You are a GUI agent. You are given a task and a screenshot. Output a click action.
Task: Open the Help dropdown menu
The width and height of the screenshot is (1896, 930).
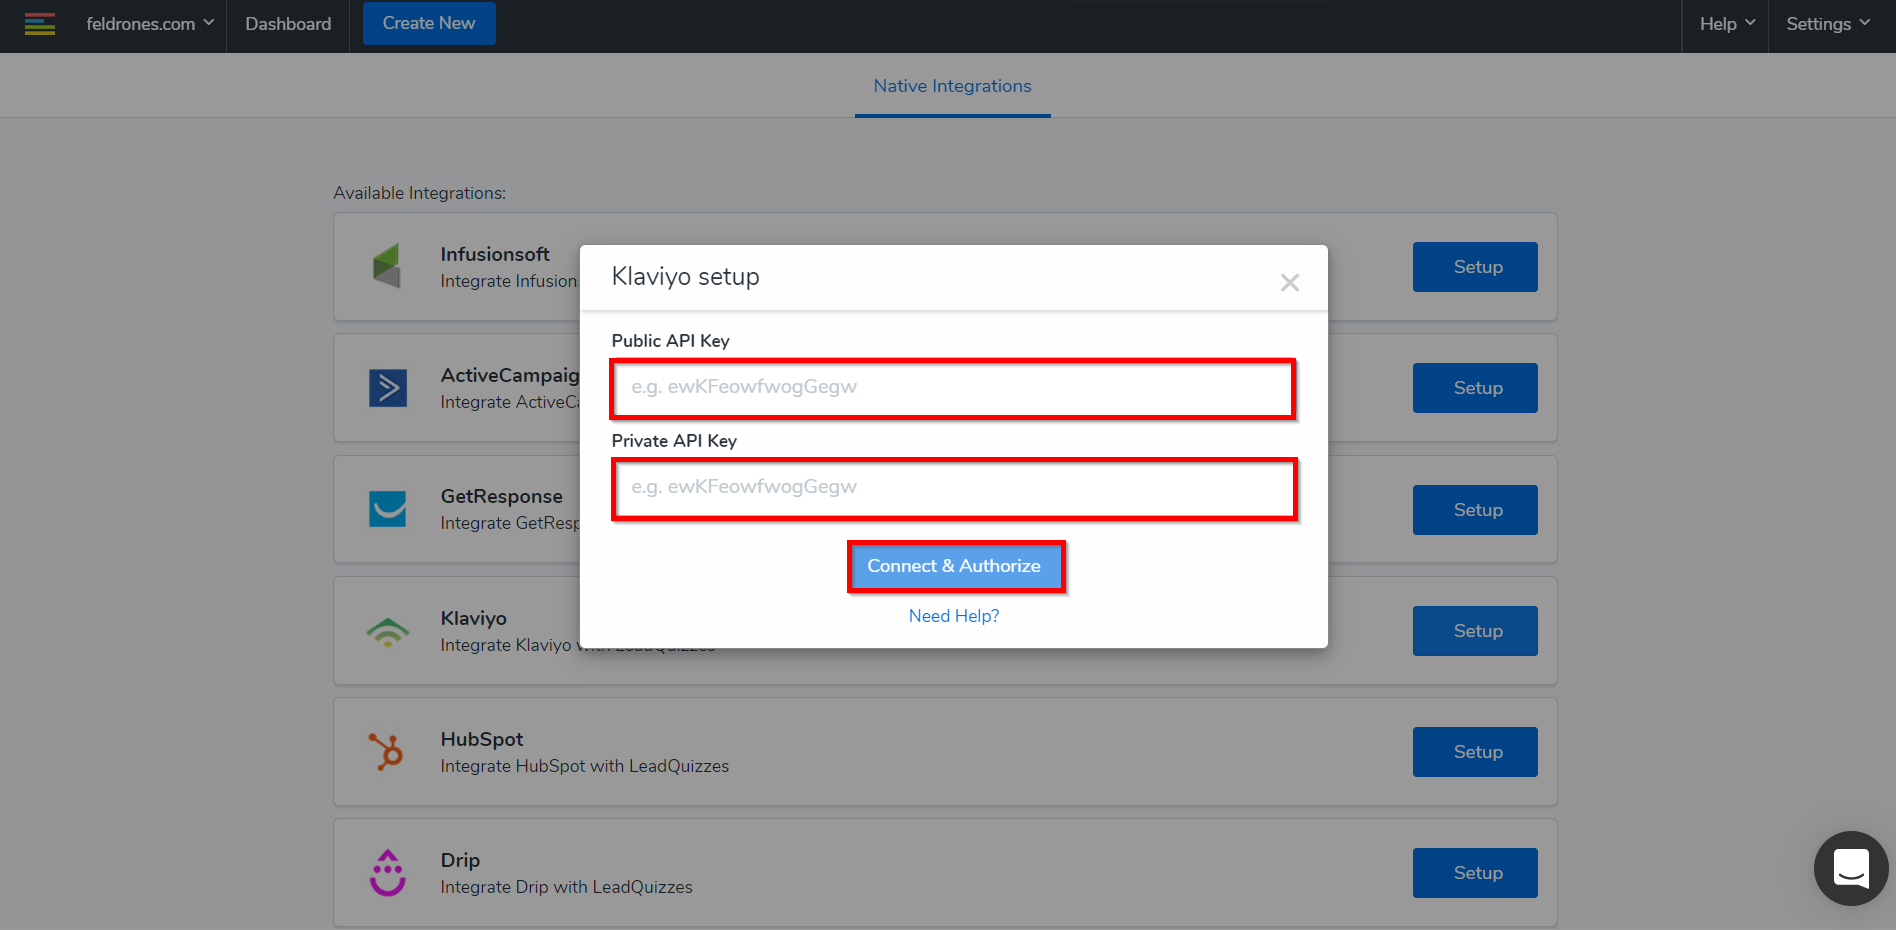(x=1727, y=24)
